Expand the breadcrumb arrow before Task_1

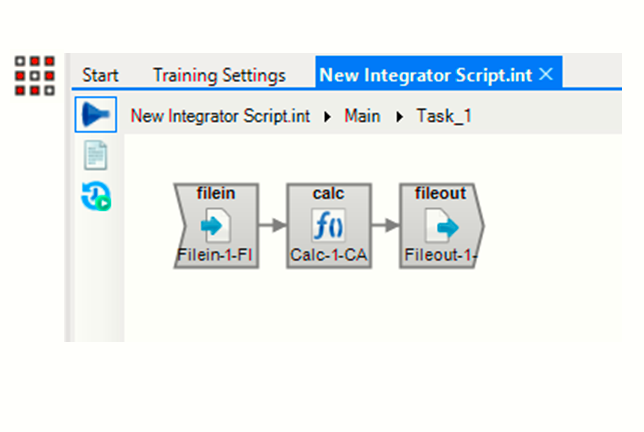[x=400, y=116]
